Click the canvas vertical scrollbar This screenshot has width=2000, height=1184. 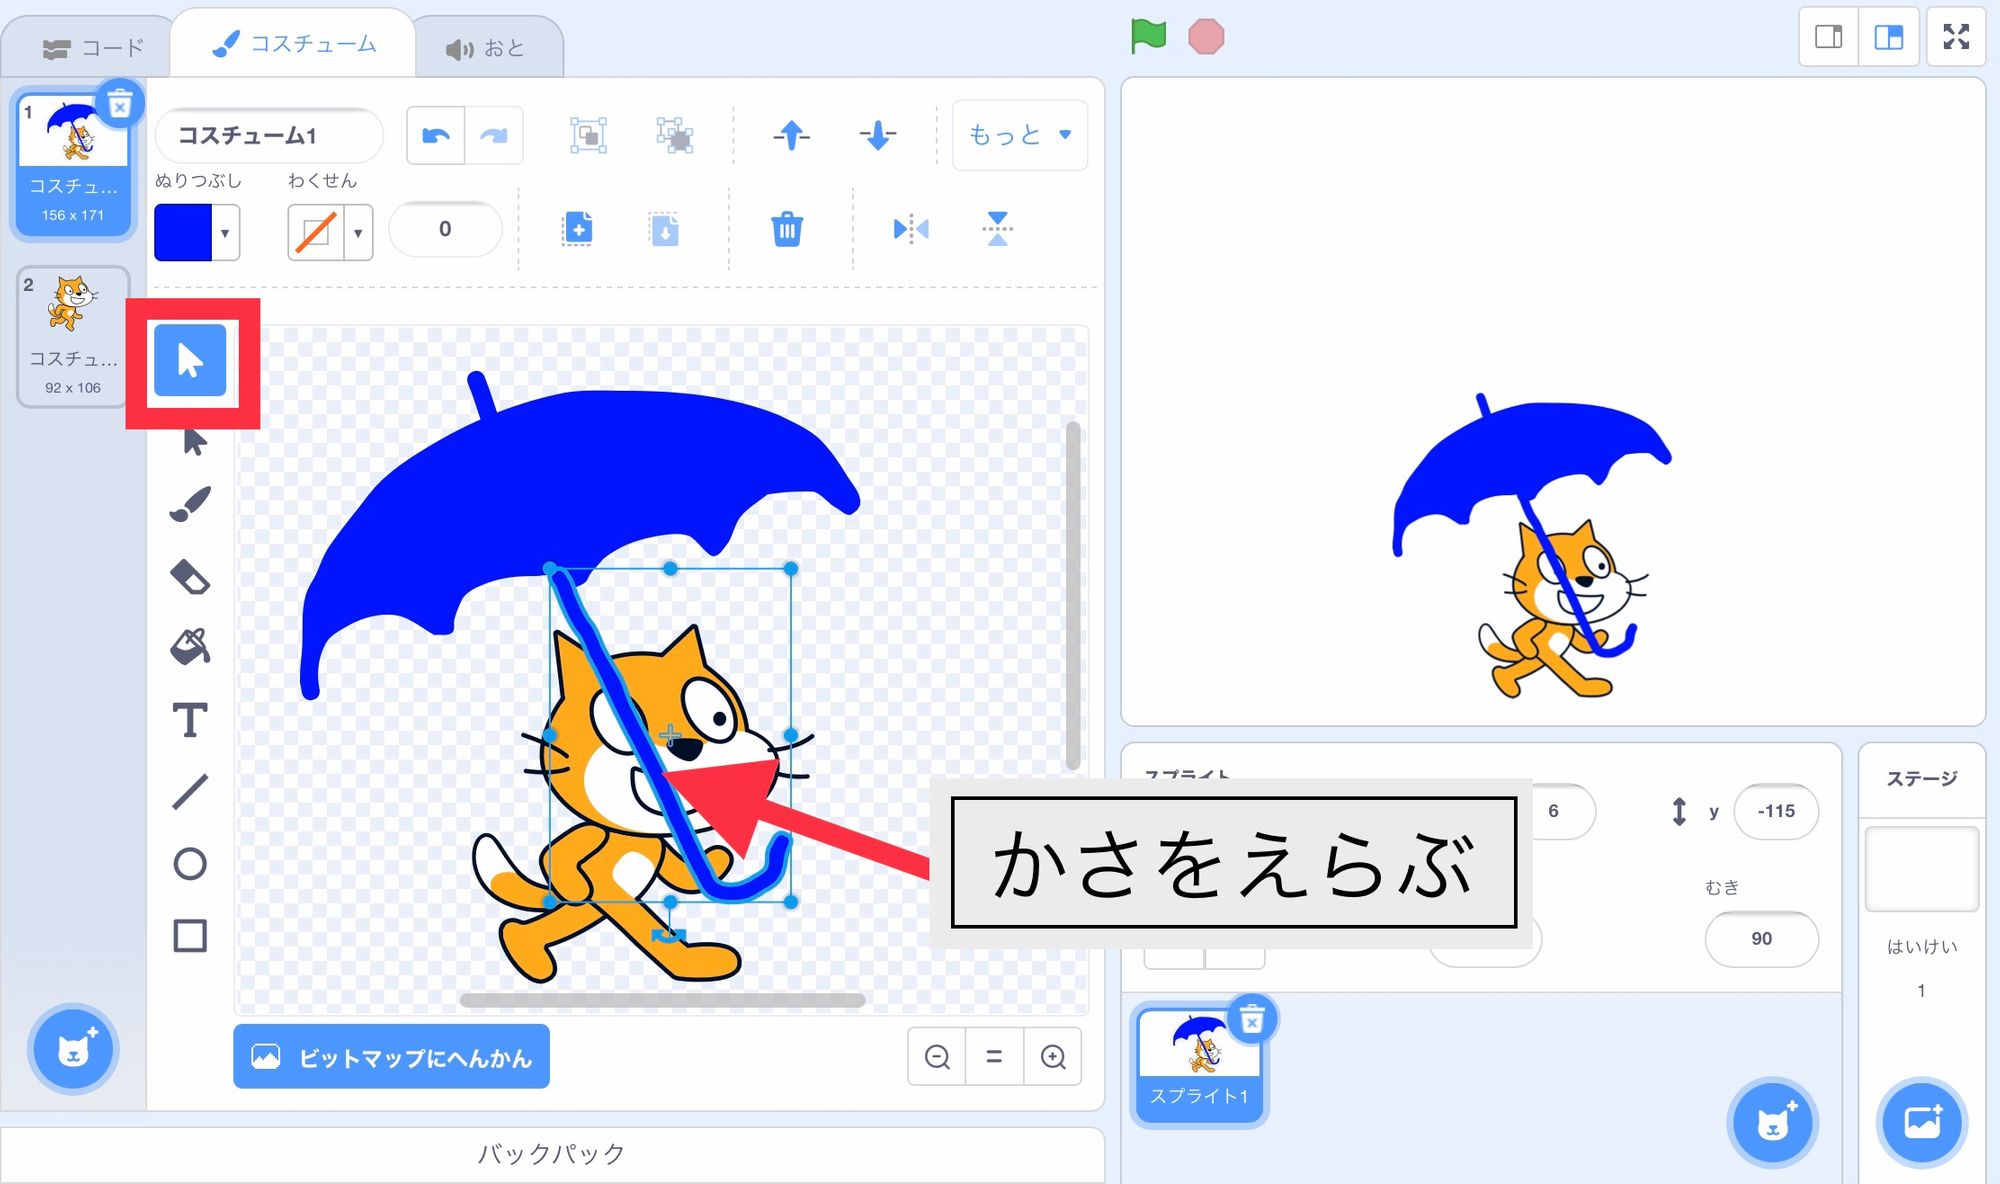1073,596
